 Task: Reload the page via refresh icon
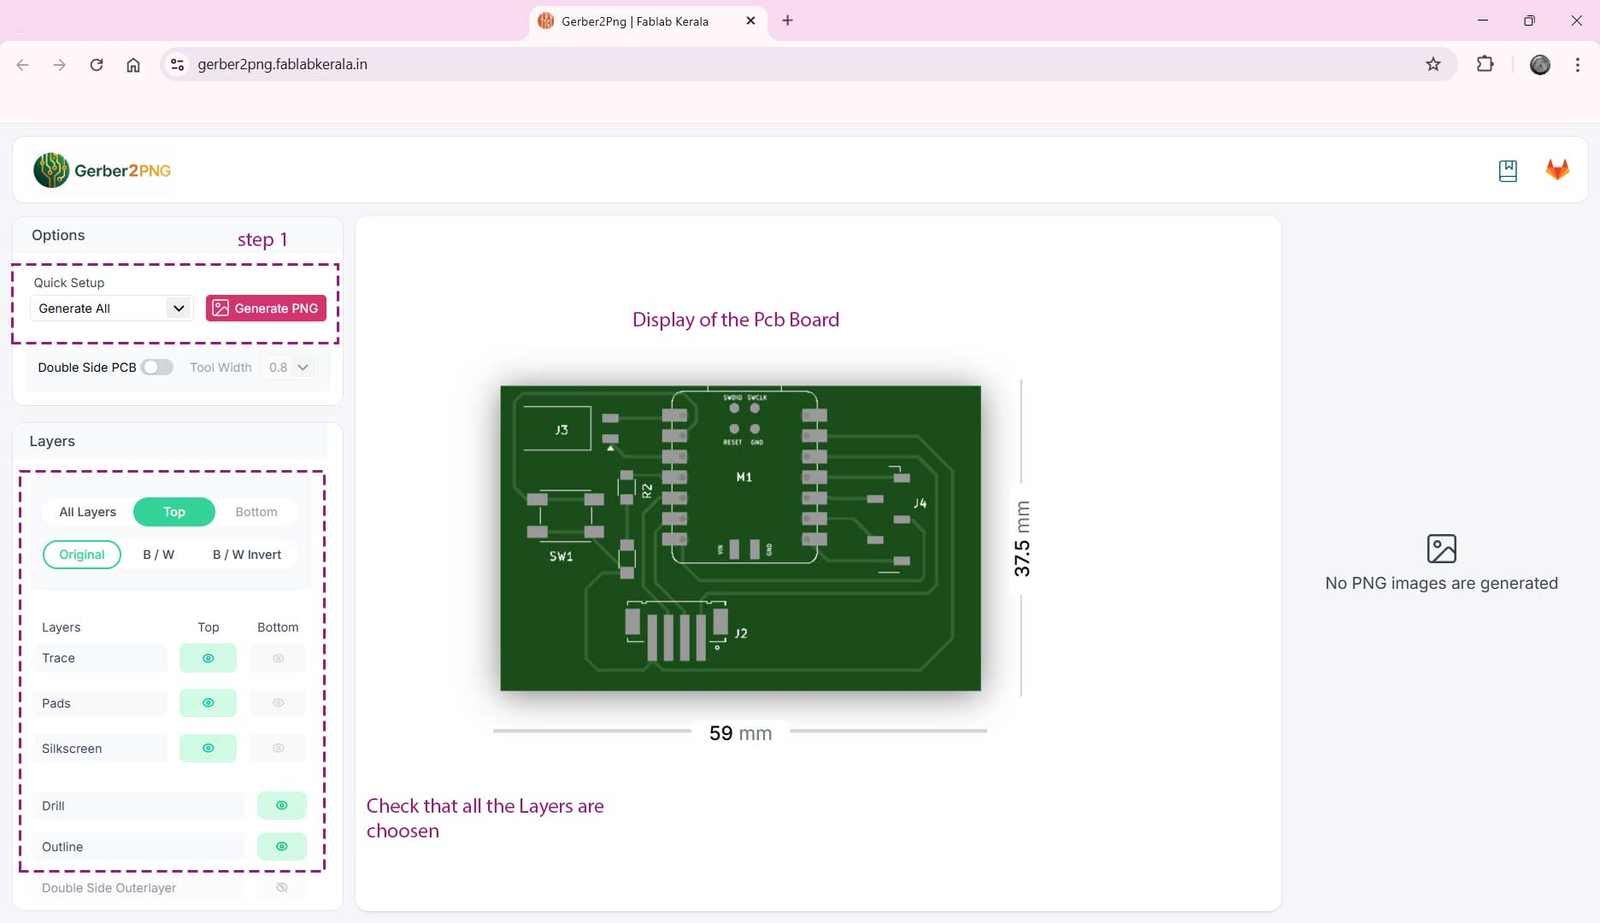coord(96,64)
